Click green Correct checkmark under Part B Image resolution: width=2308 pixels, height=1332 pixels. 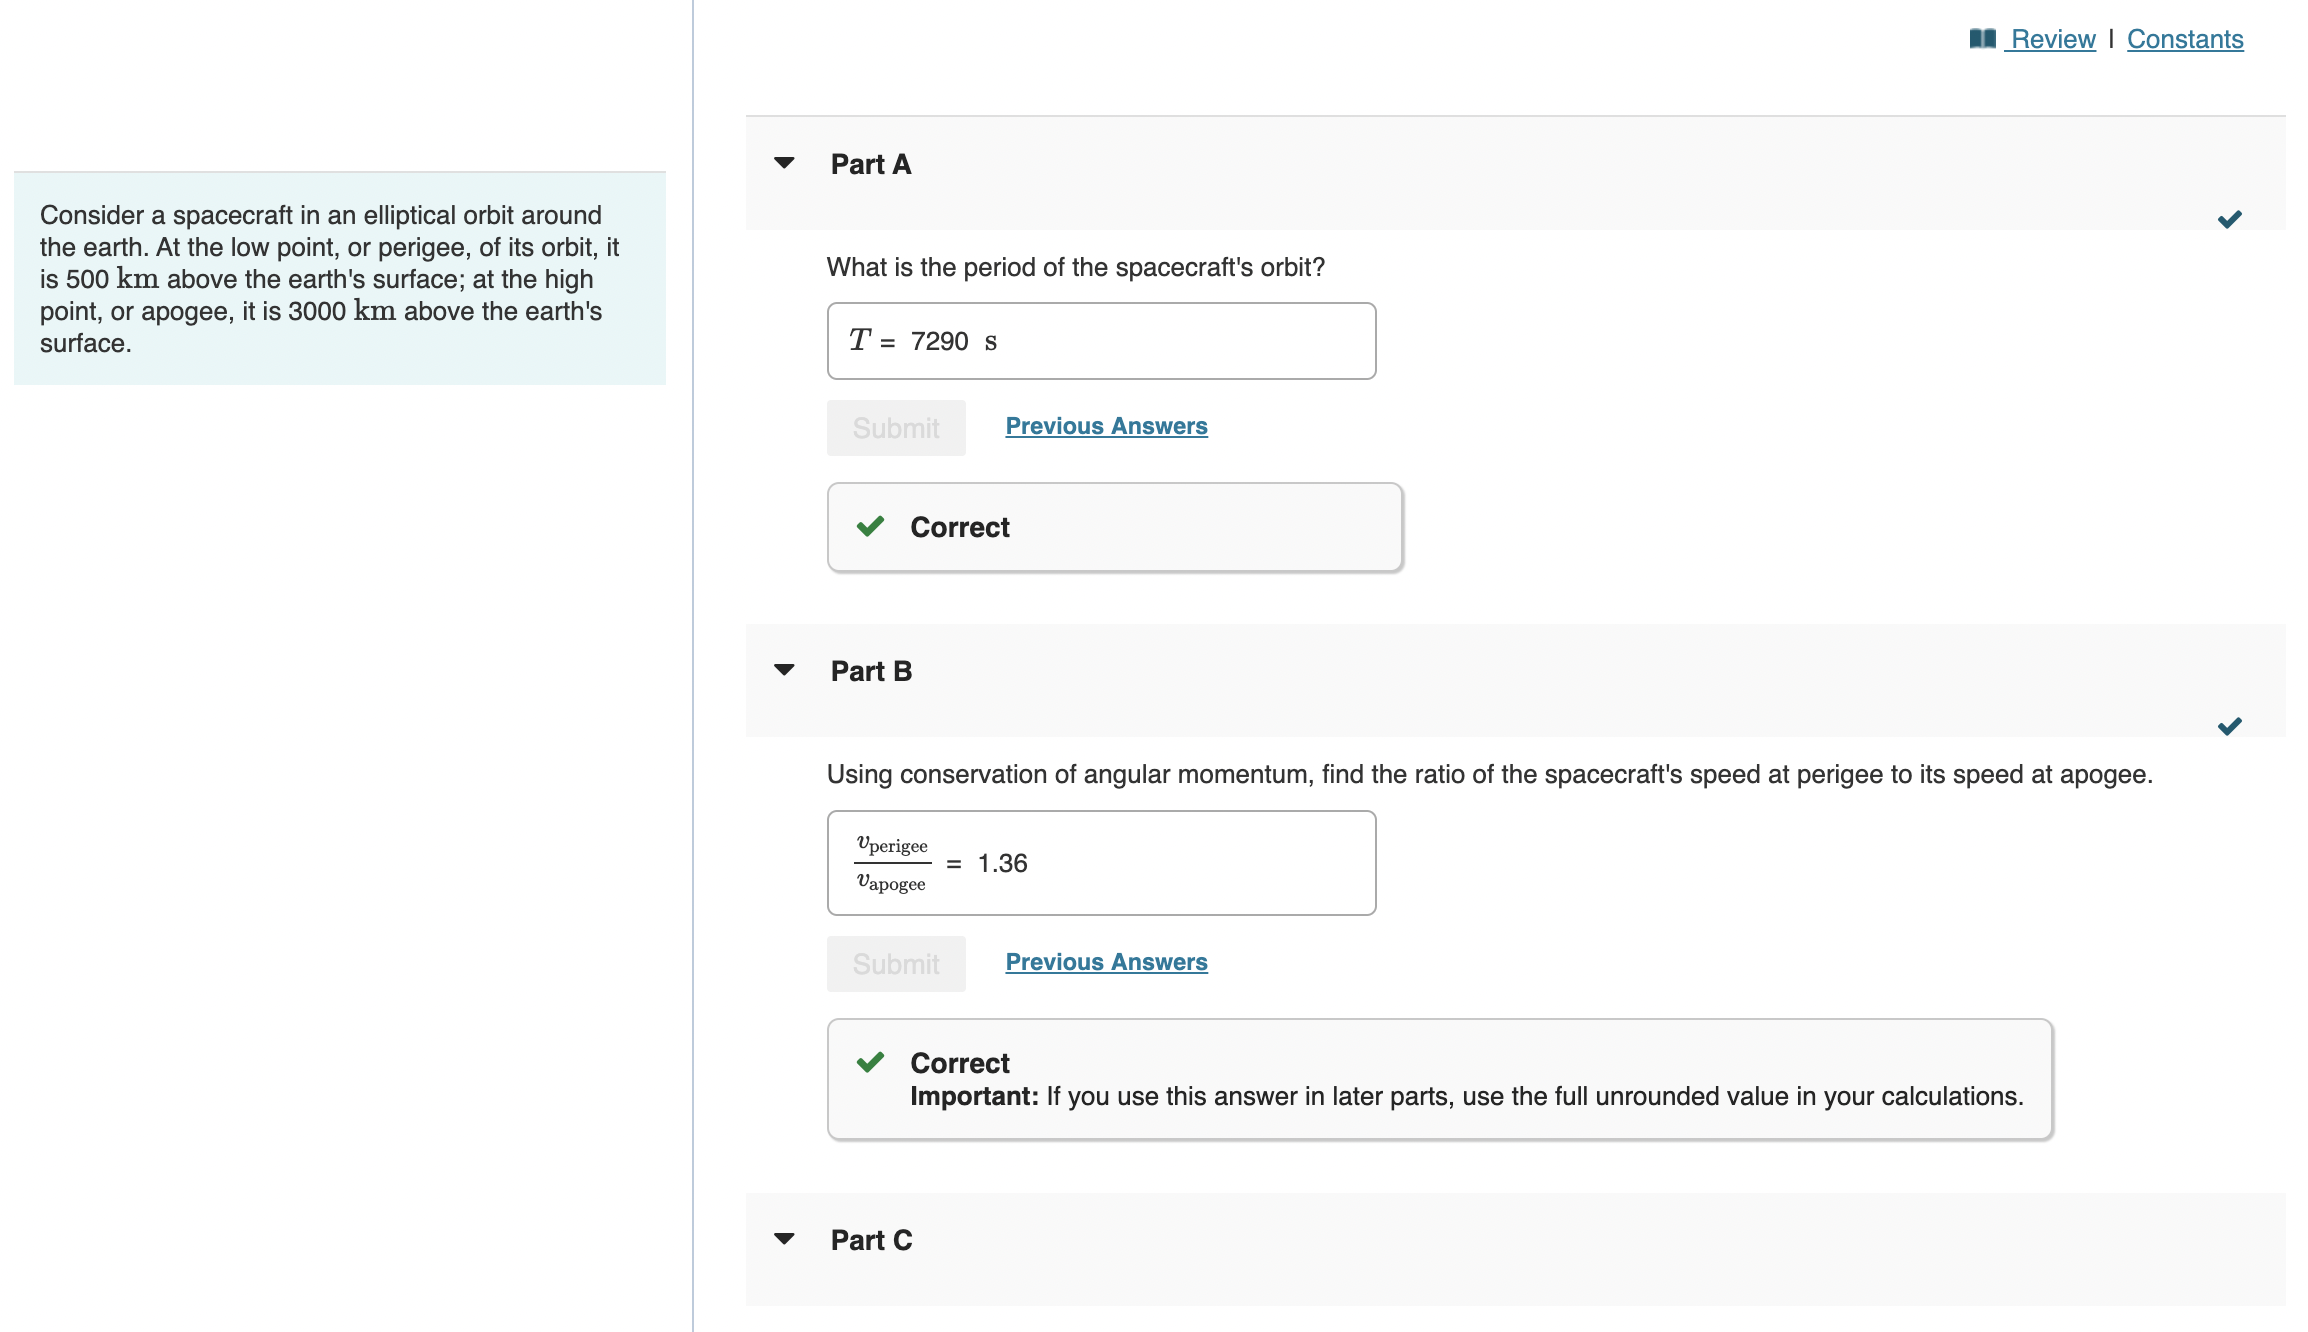point(871,1062)
